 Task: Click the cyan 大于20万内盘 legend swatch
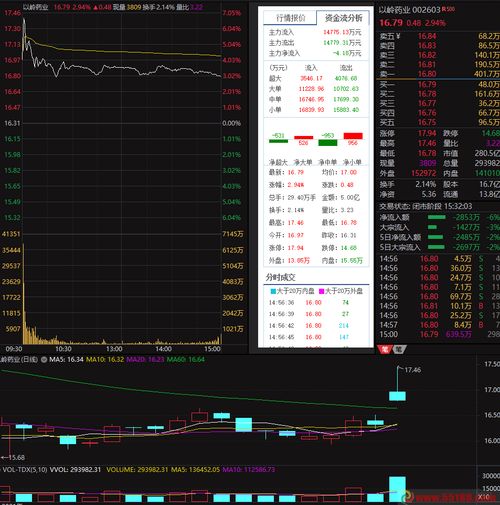273,291
